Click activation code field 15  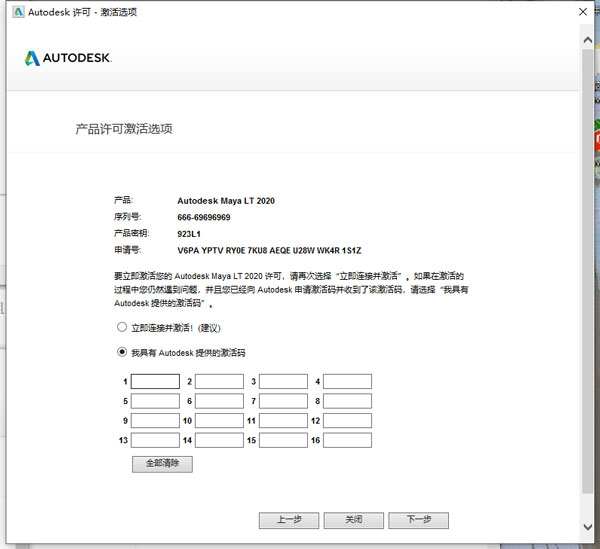point(283,440)
